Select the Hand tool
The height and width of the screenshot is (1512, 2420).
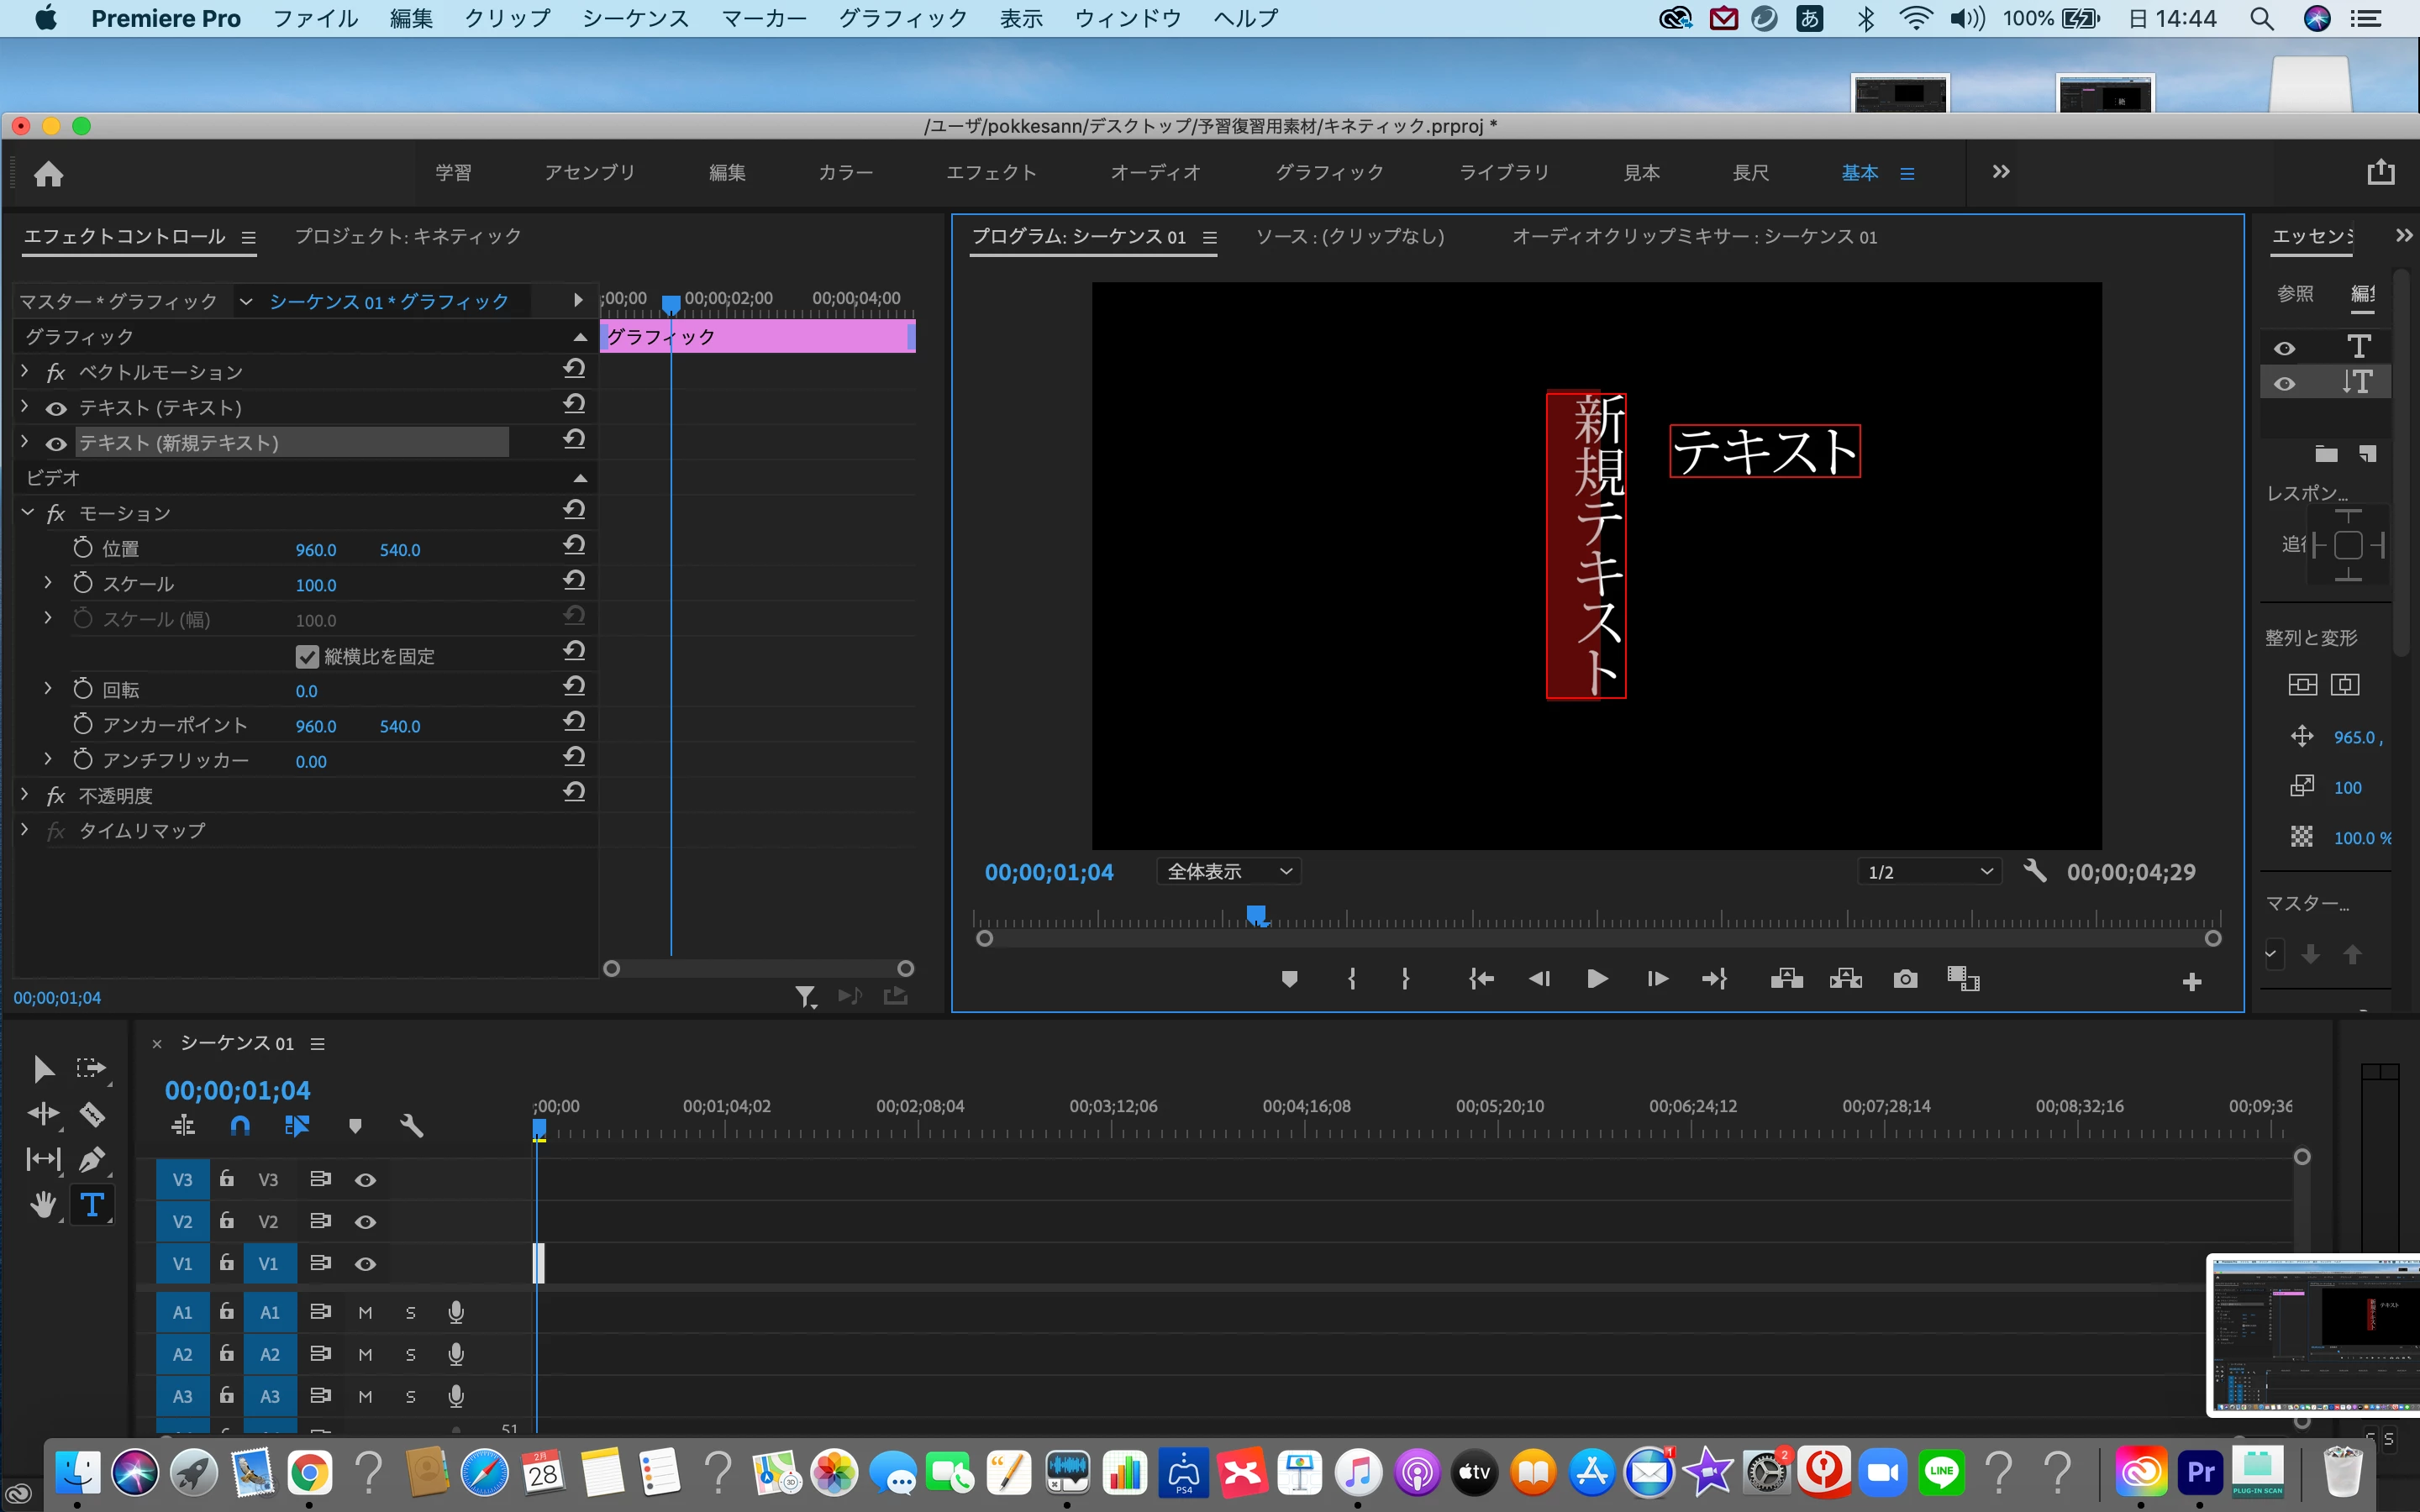[42, 1205]
